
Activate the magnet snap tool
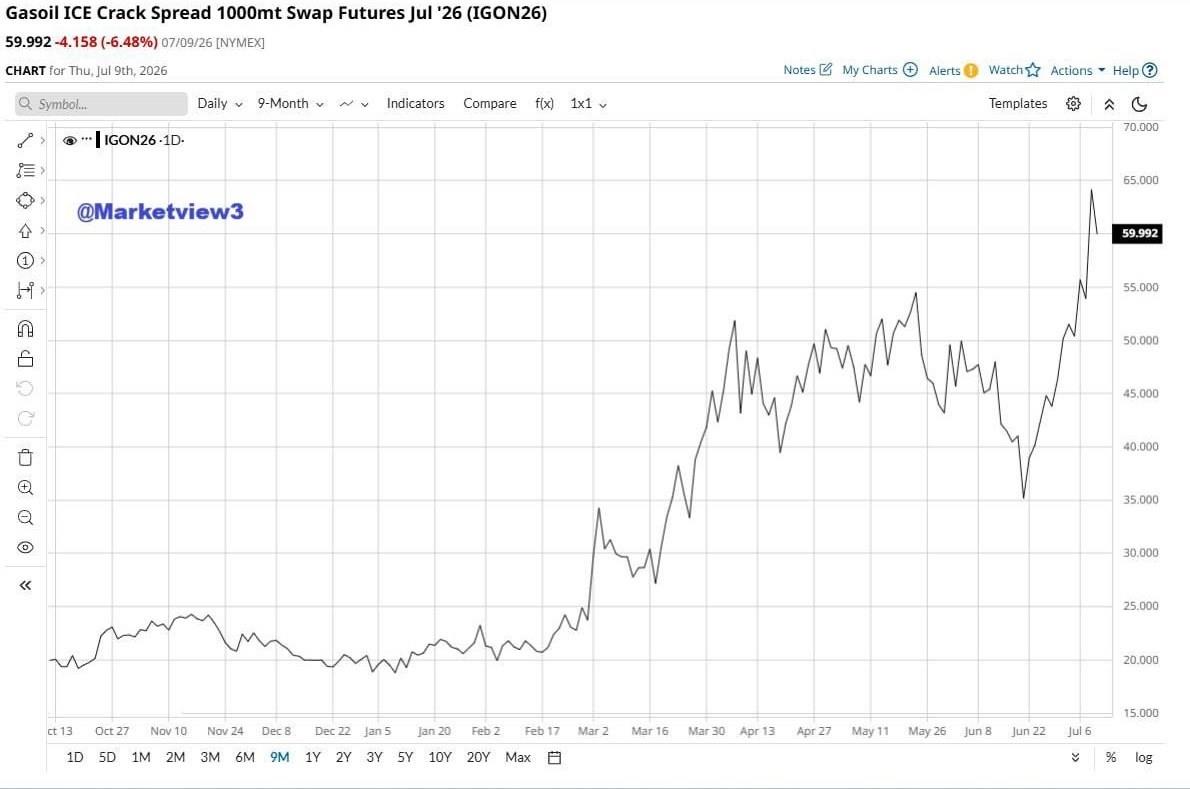(25, 328)
